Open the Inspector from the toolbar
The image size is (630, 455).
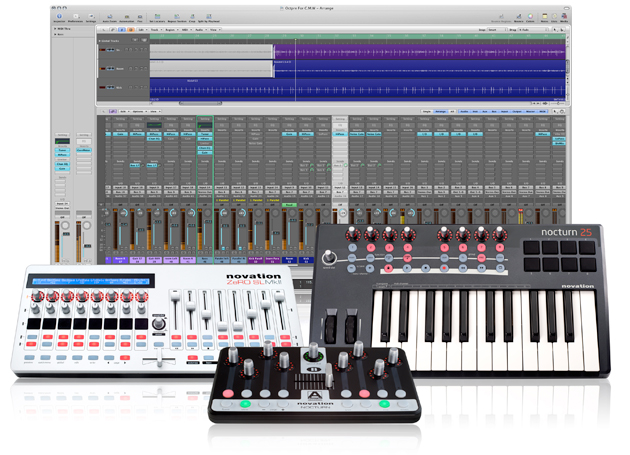[x=59, y=17]
